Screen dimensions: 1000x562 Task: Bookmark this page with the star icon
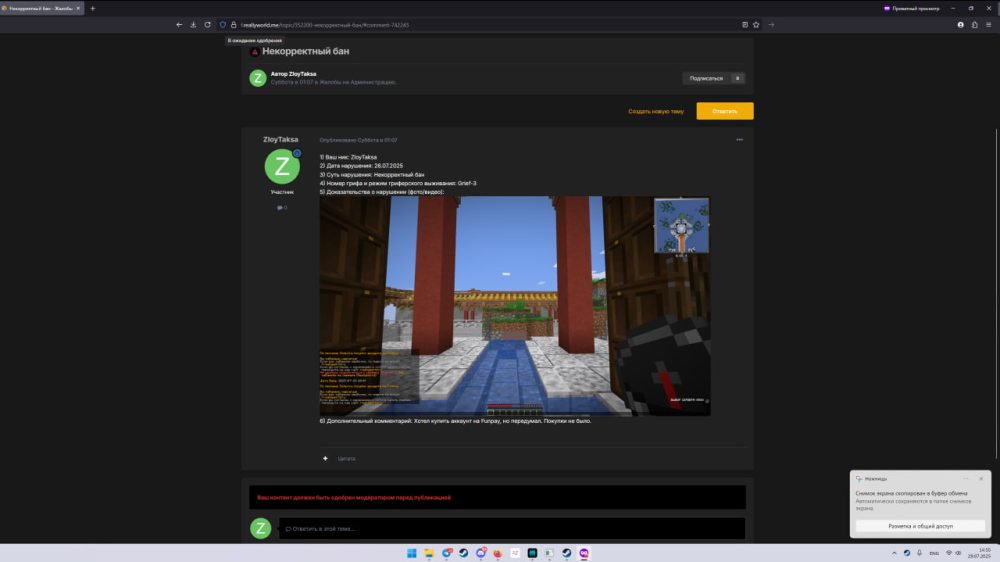756,25
